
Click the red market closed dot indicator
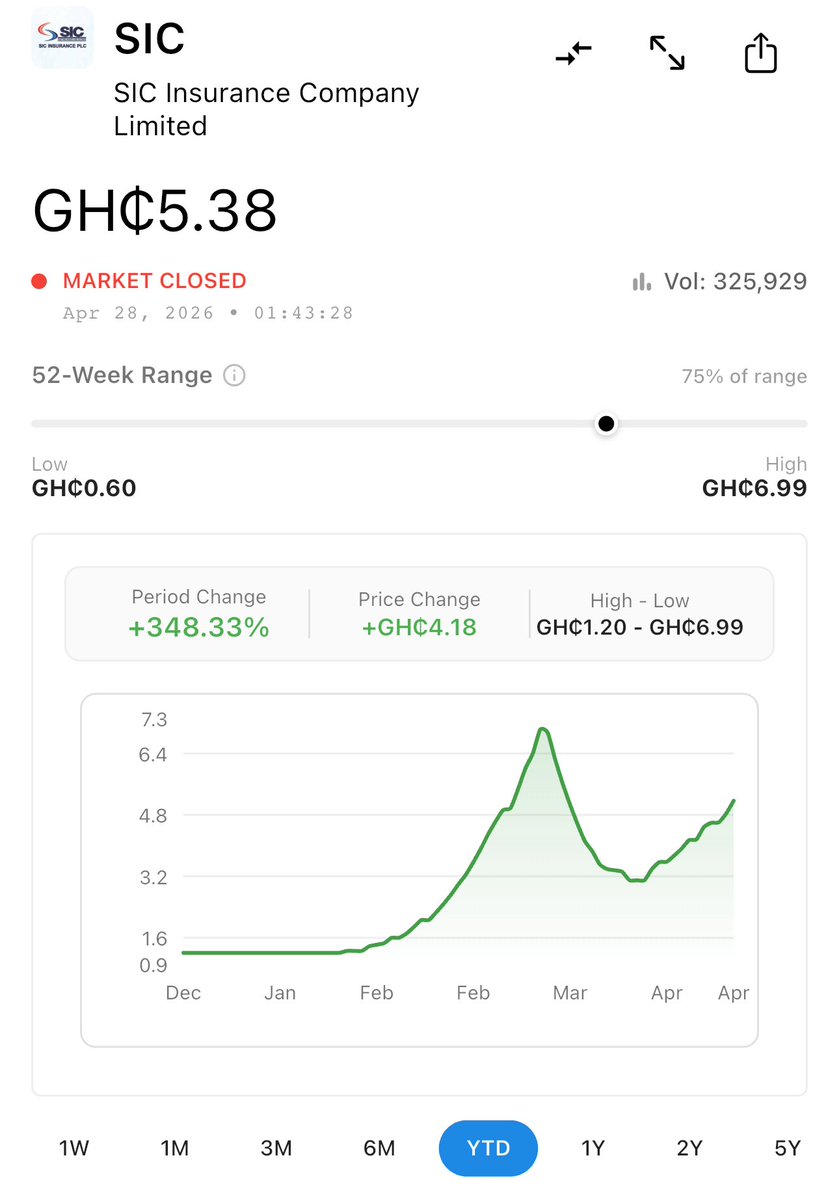(x=38, y=281)
